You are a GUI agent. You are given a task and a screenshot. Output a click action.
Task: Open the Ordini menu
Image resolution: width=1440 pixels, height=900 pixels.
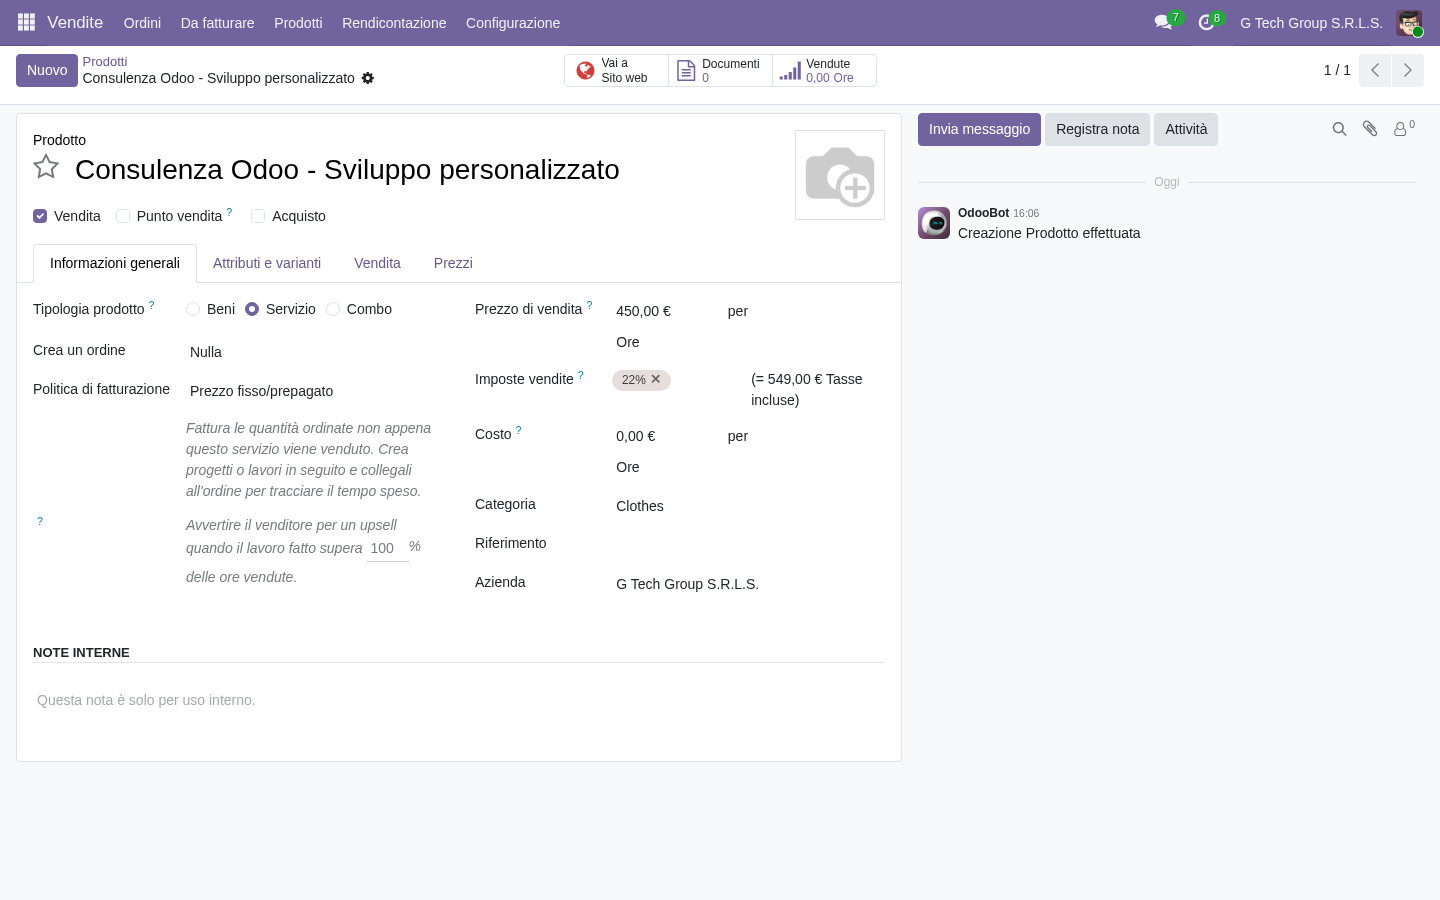click(x=142, y=23)
